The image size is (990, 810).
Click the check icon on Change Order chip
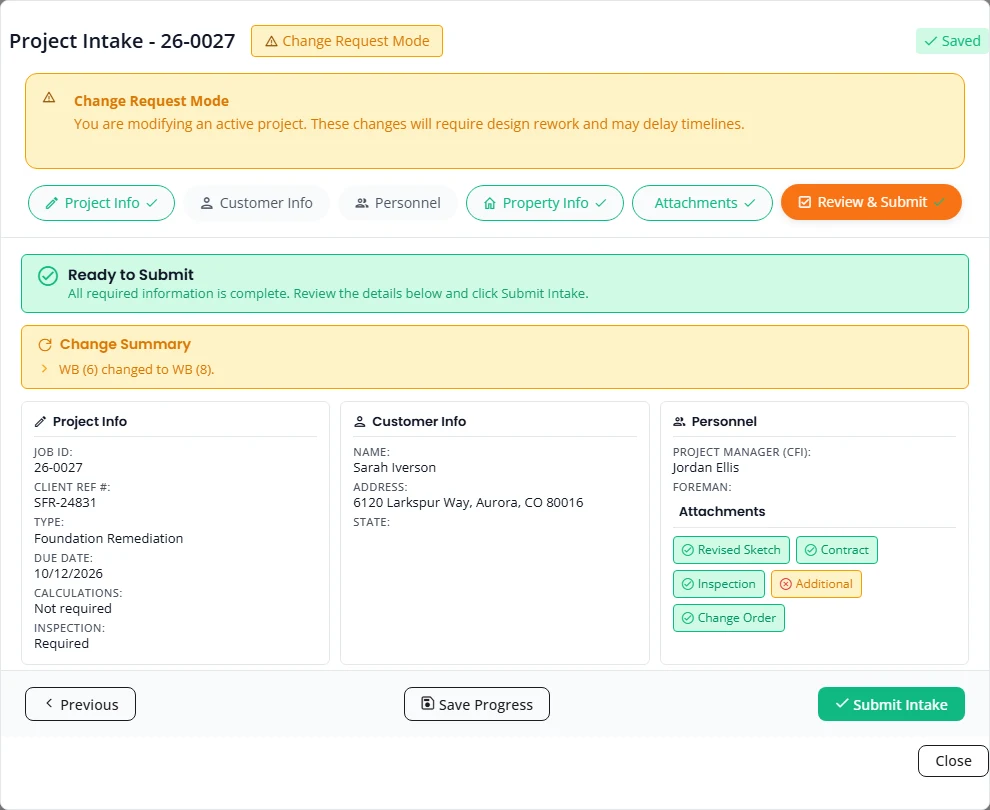(688, 618)
